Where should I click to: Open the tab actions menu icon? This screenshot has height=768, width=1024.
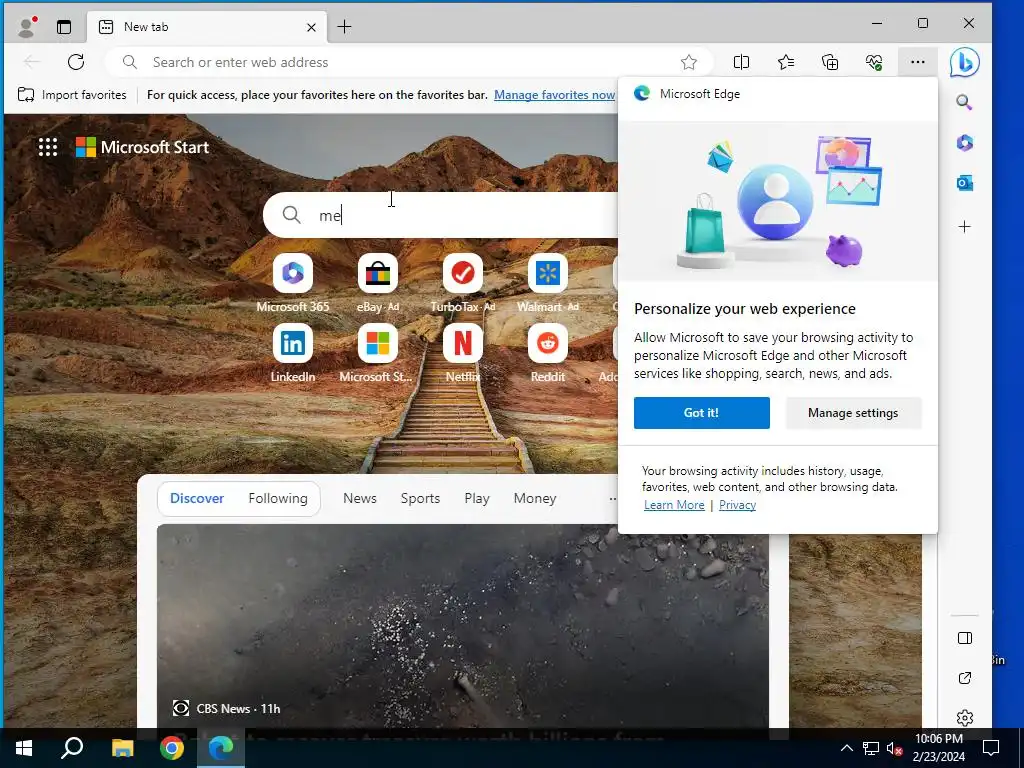point(64,27)
